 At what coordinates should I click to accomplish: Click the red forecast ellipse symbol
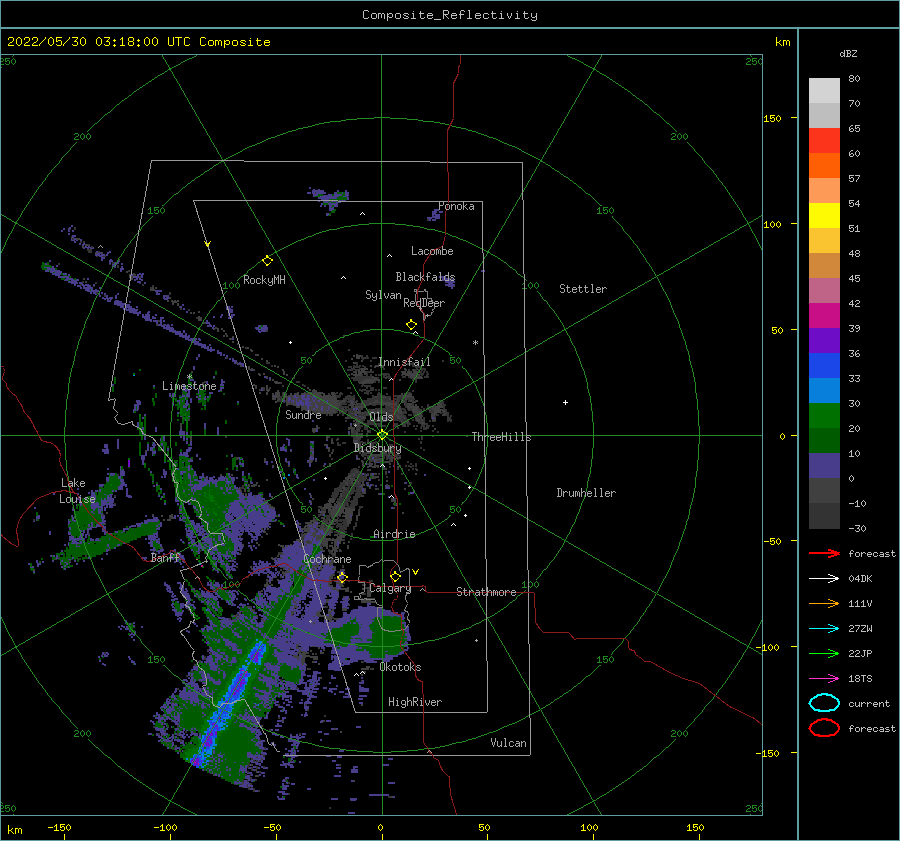click(x=824, y=728)
